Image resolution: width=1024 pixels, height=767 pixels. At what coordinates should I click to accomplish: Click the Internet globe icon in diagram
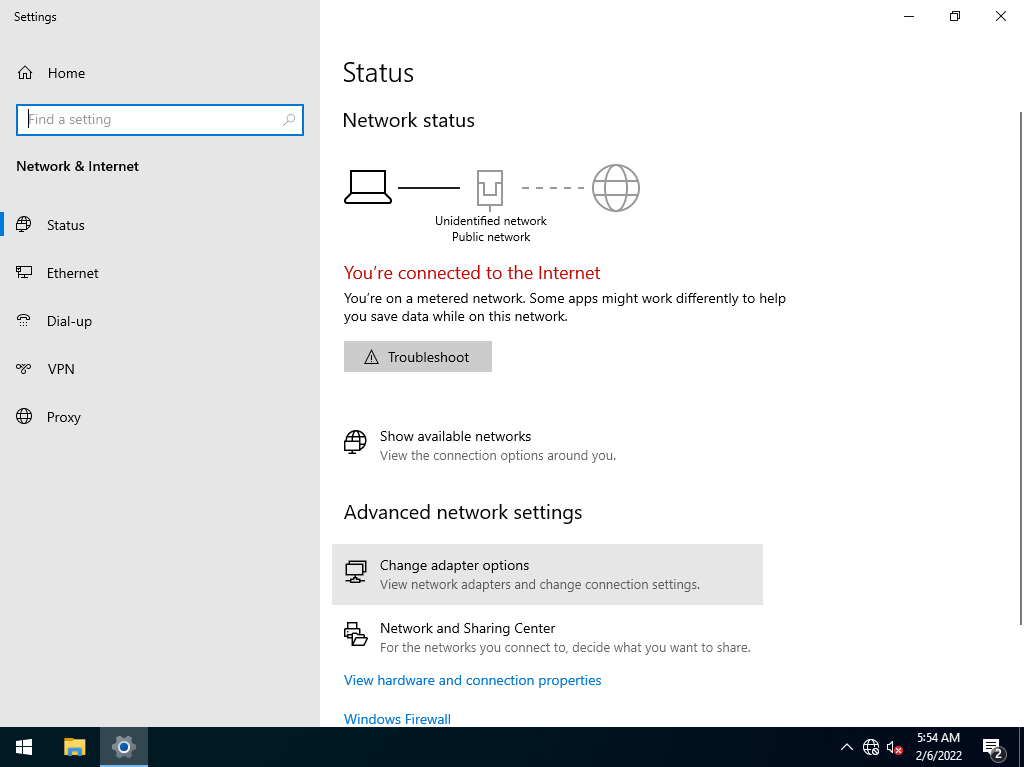[x=616, y=188]
